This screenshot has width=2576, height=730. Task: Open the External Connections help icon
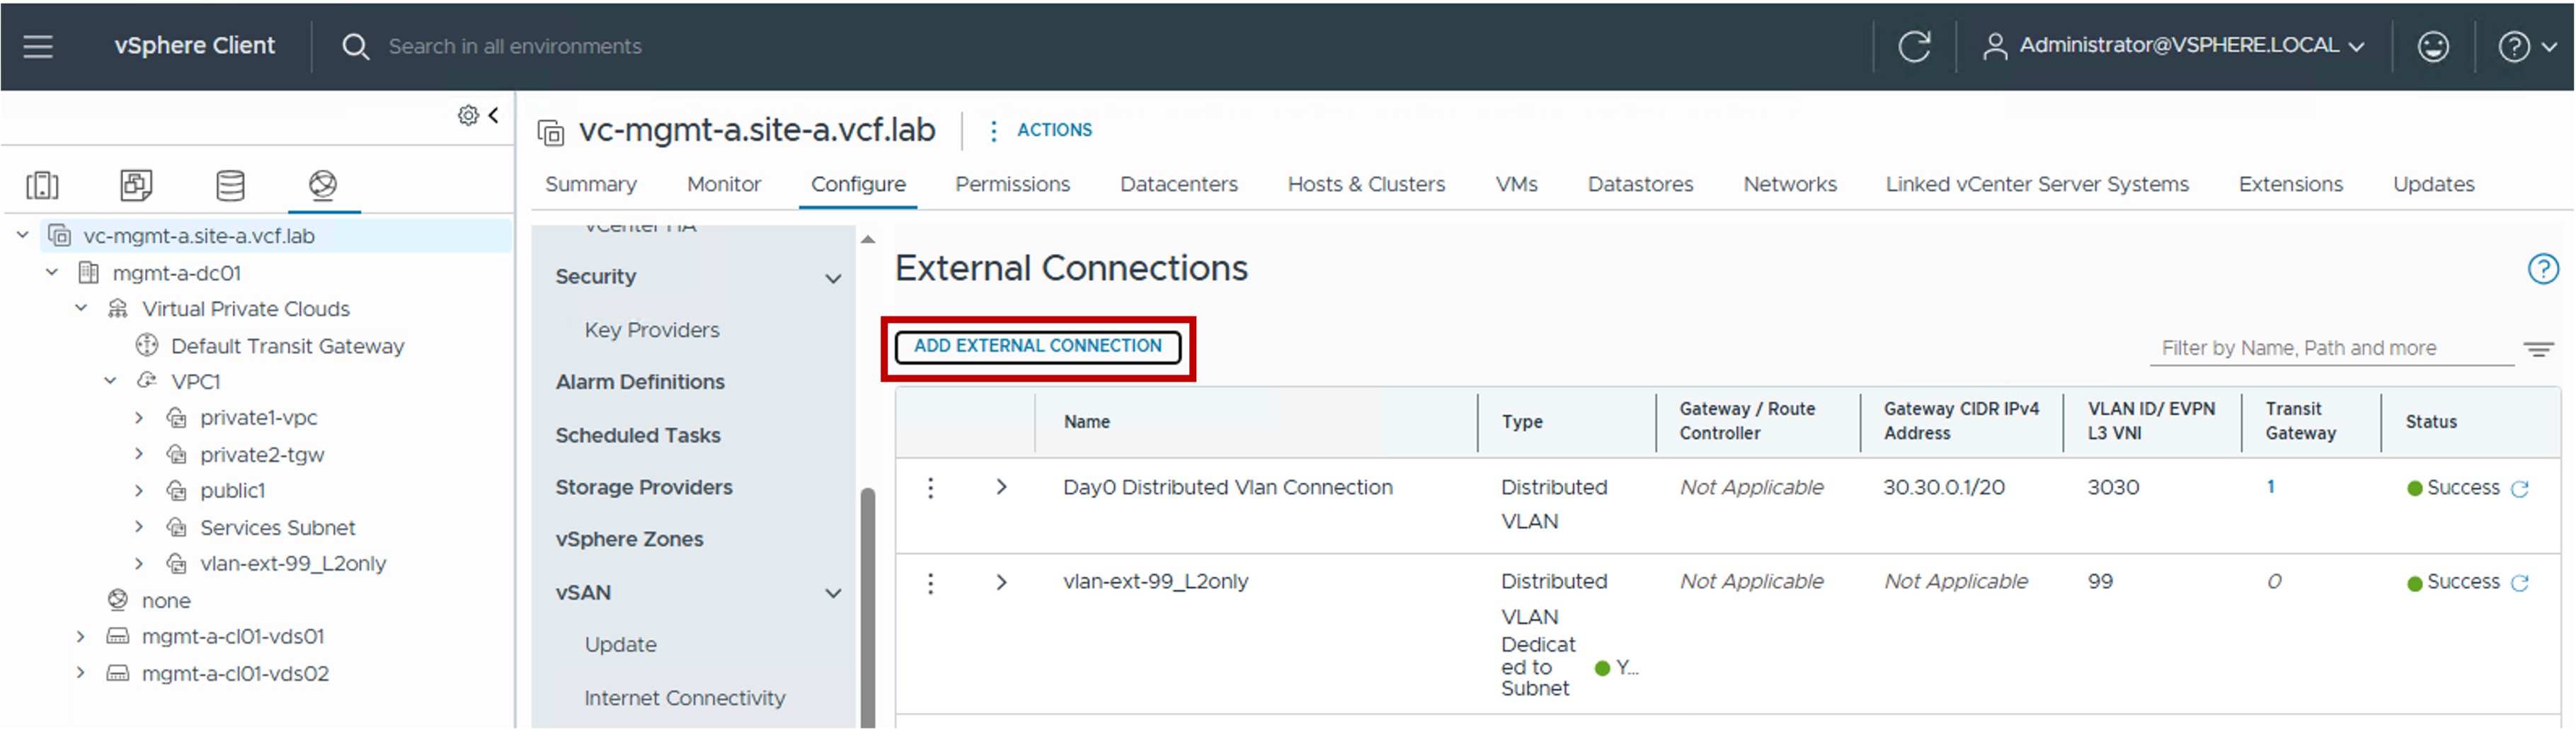pyautogui.click(x=2543, y=269)
